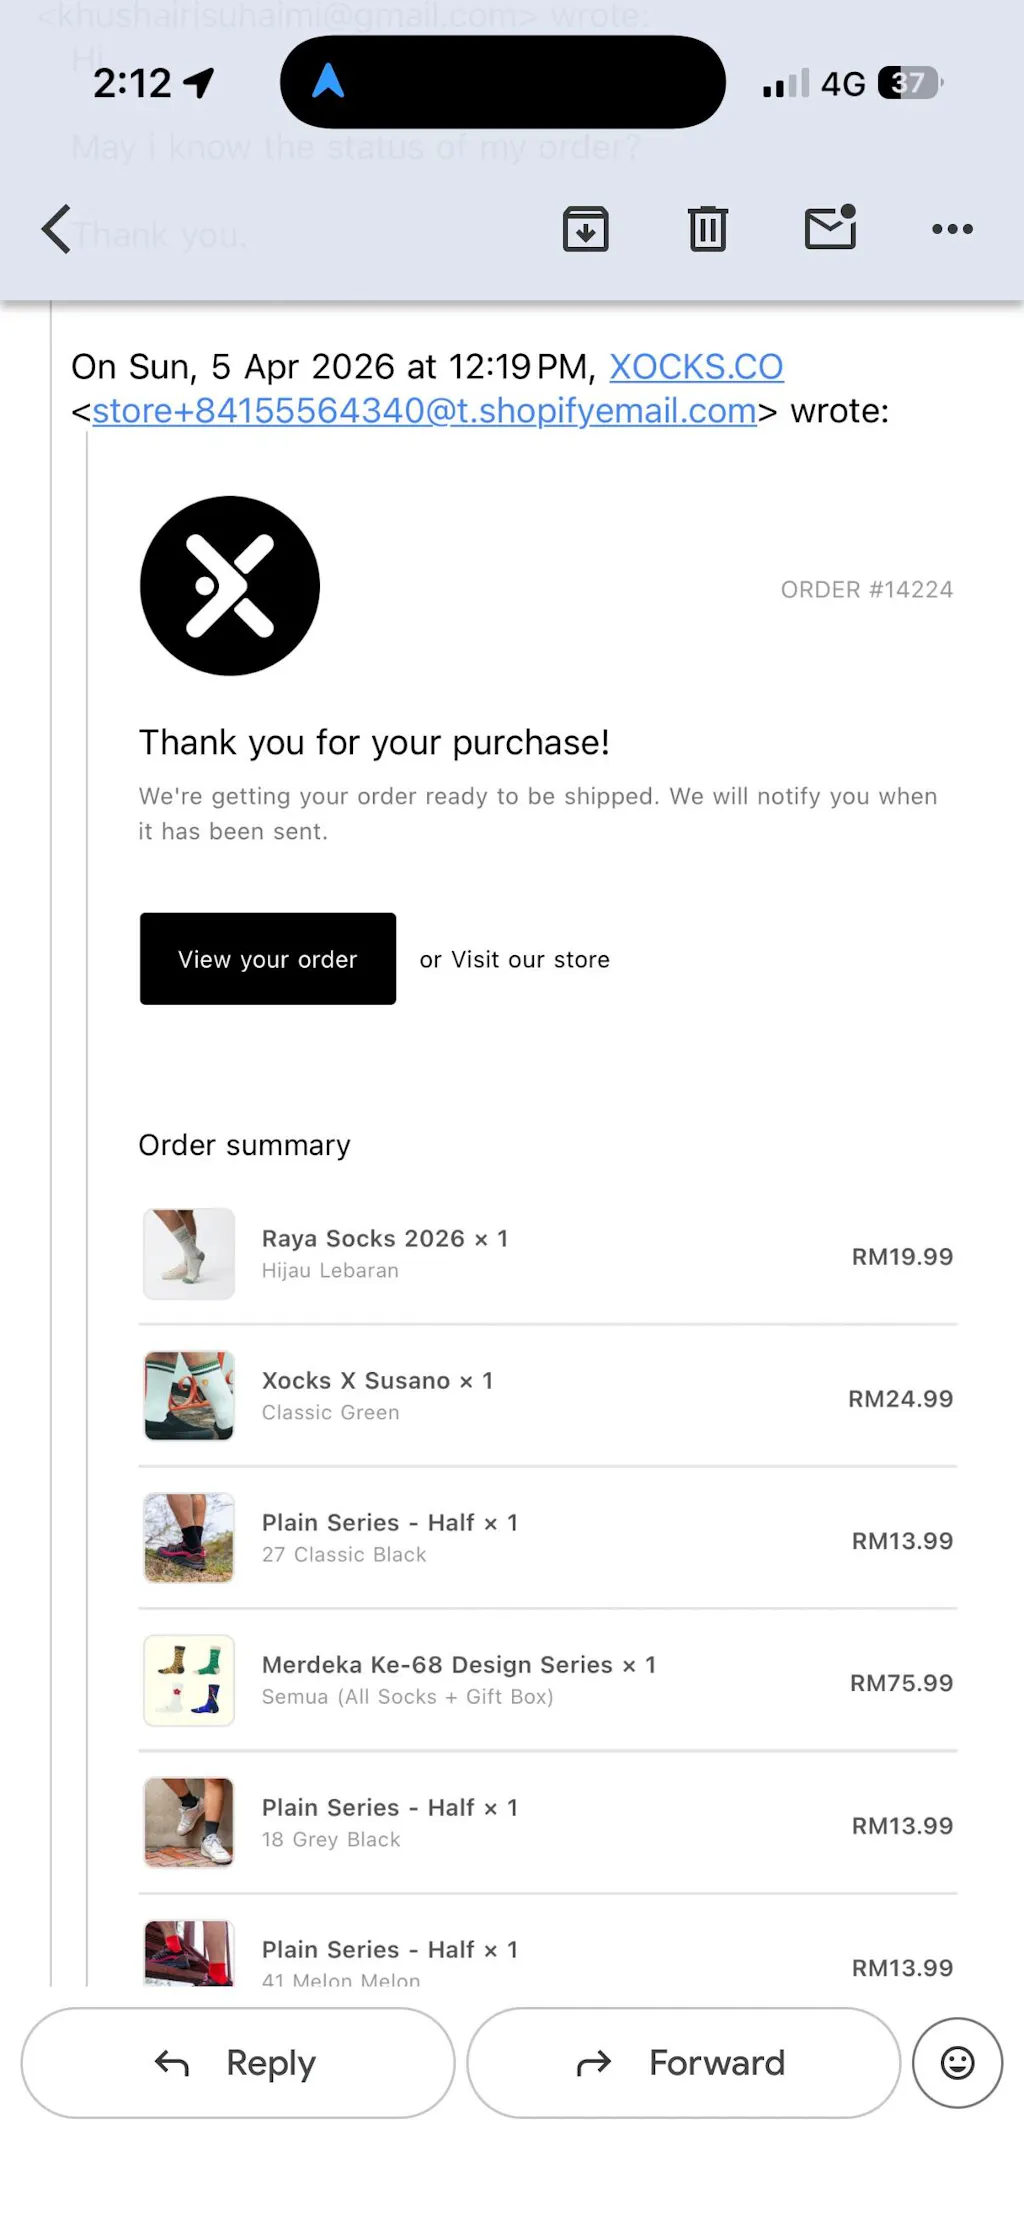Open the Xocks X Susano product thumbnail

[x=189, y=1396]
